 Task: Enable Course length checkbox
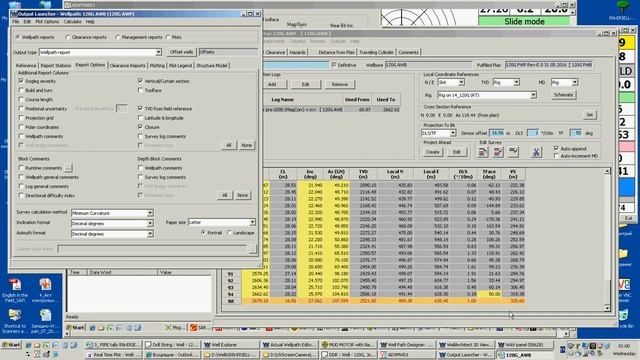(21, 100)
